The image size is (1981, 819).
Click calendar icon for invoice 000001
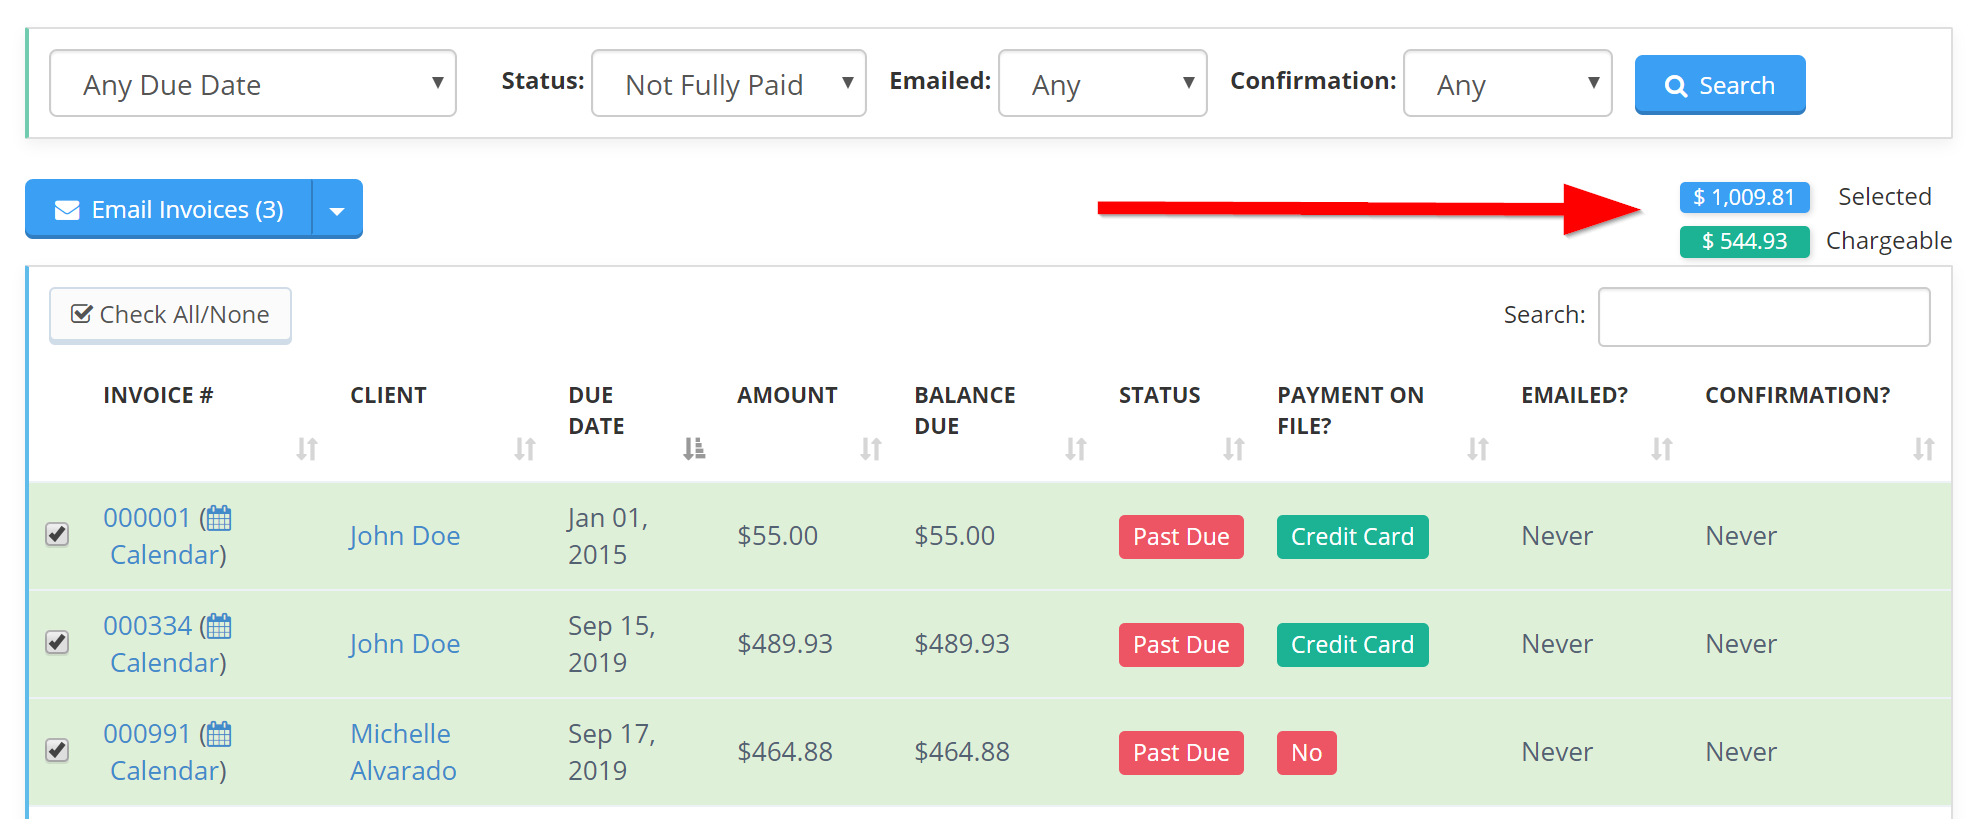pyautogui.click(x=219, y=518)
